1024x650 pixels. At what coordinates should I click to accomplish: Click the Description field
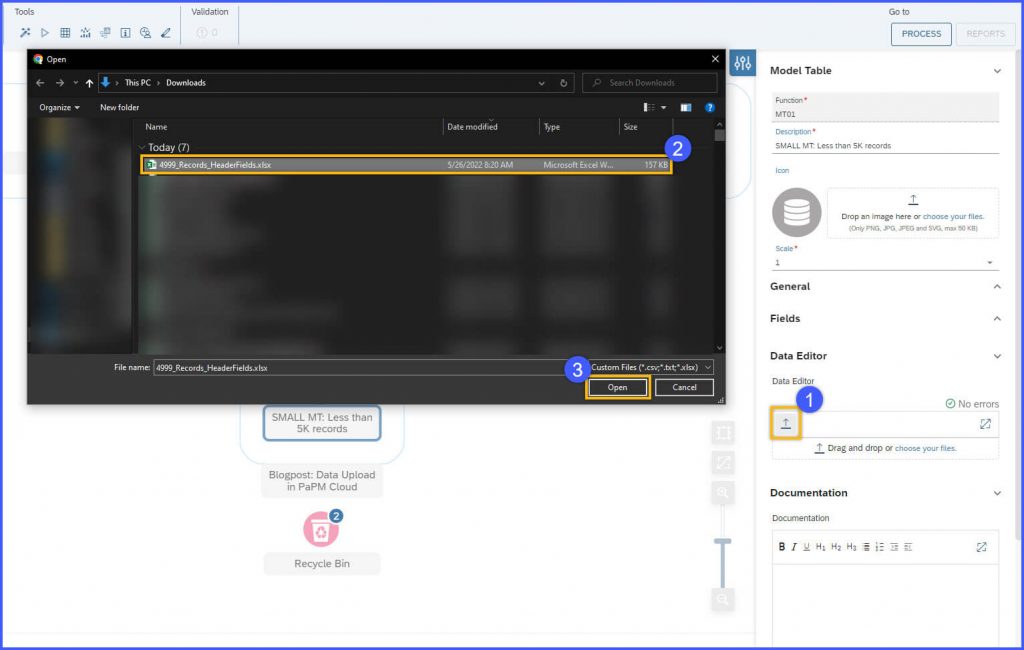point(886,146)
